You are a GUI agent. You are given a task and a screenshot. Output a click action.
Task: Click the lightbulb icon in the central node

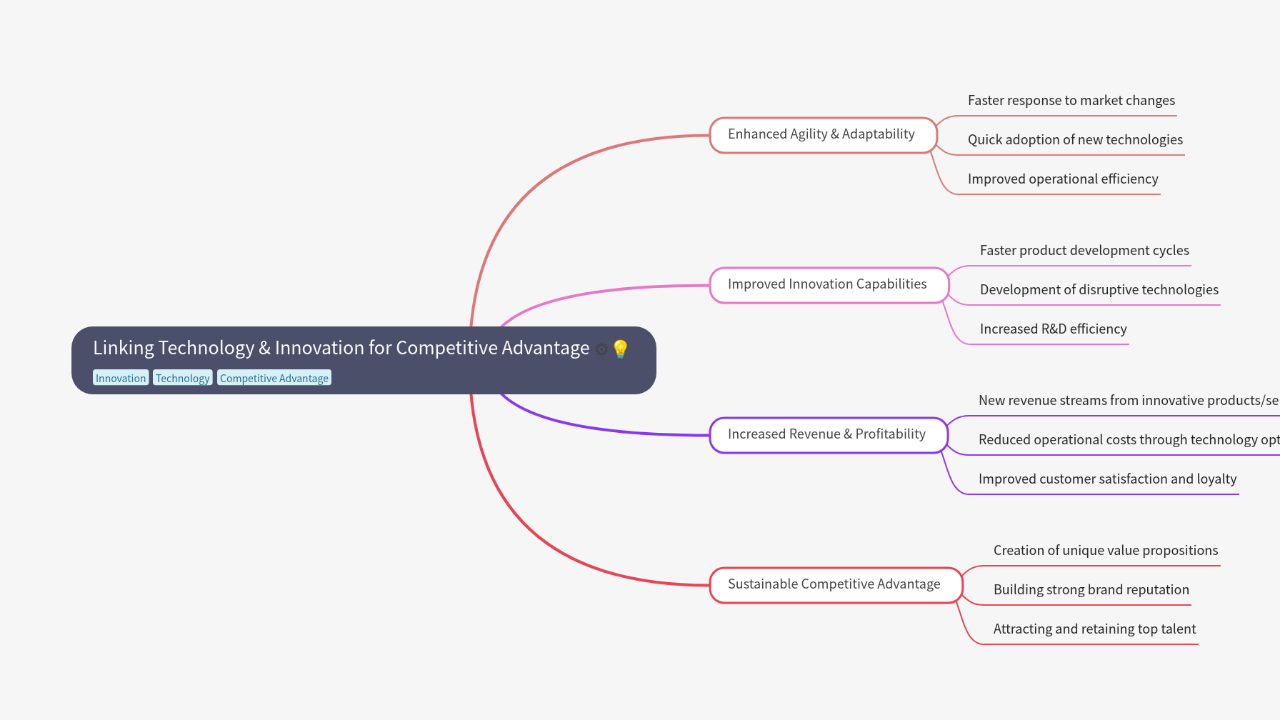tap(620, 349)
